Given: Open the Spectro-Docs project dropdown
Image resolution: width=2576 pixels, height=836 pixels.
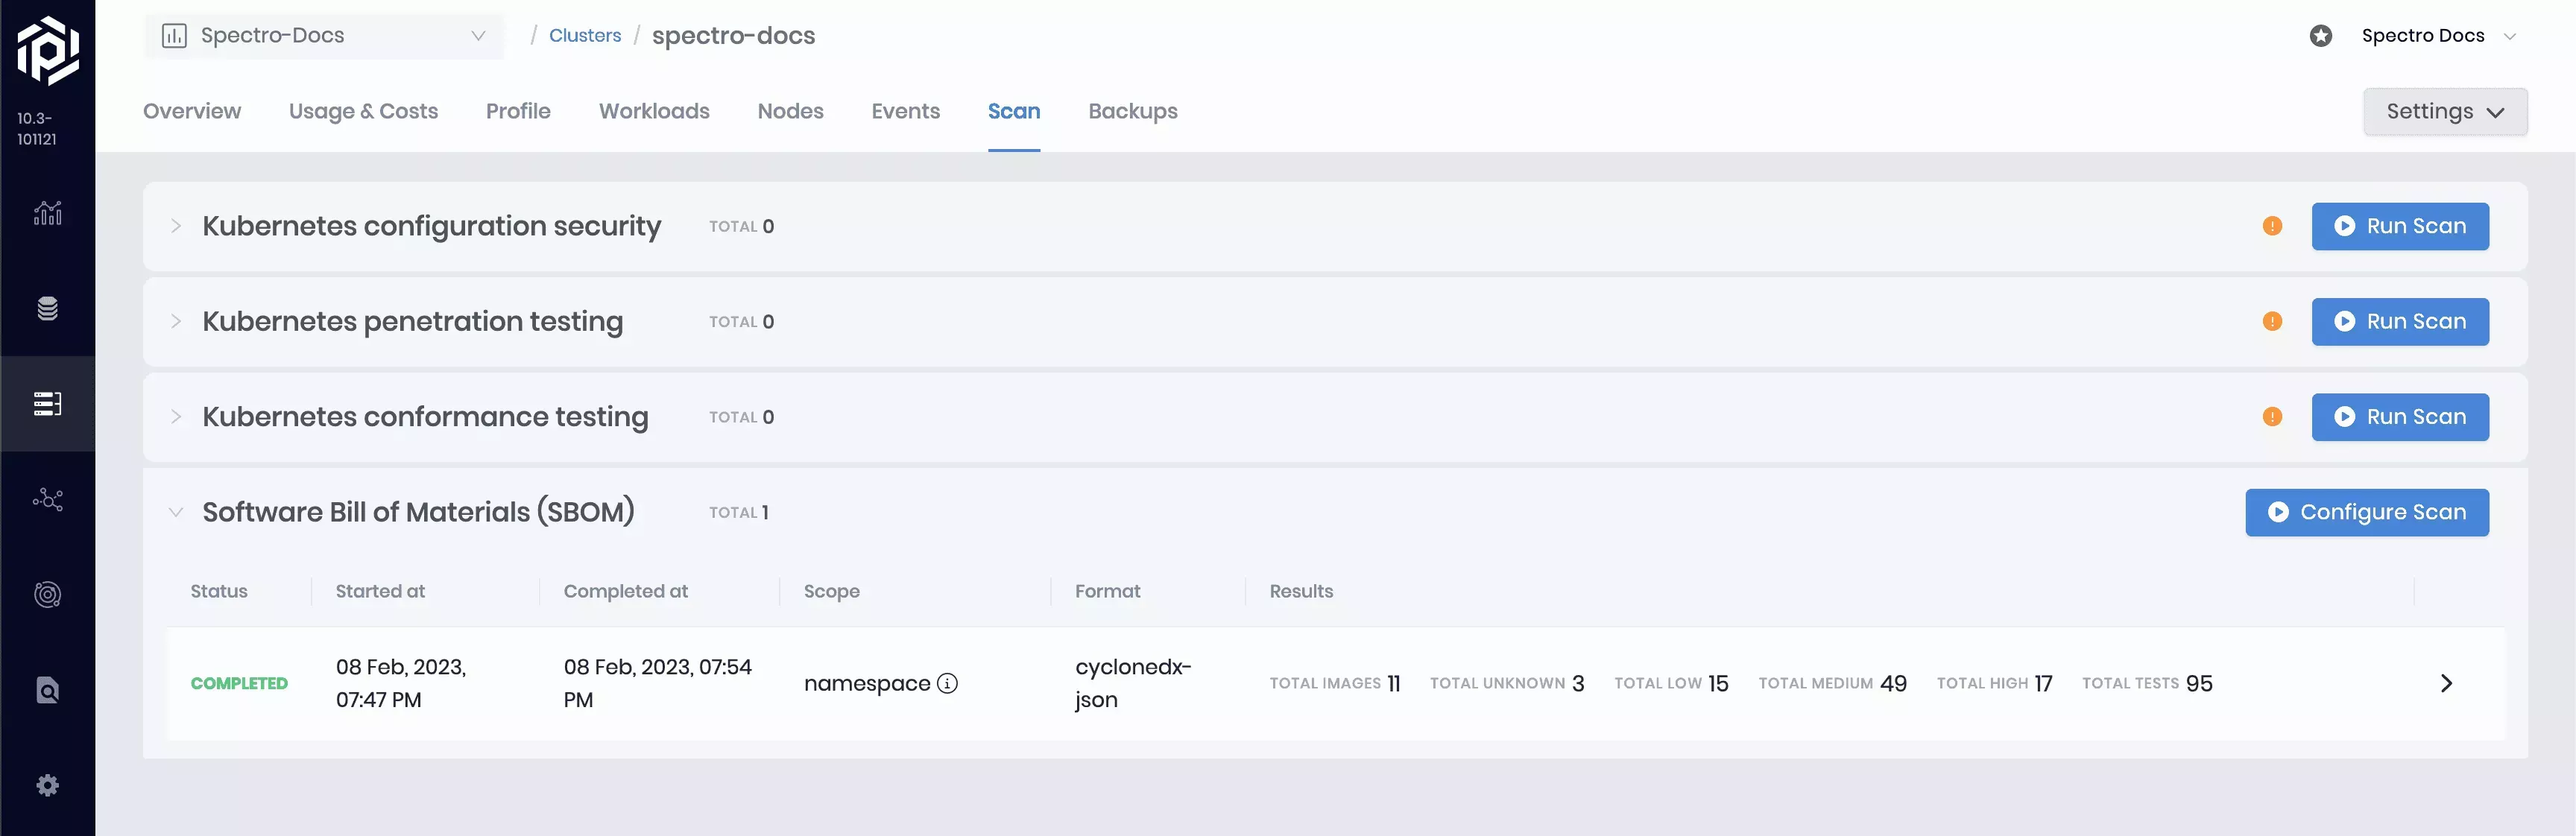Looking at the screenshot, I should click(x=323, y=36).
